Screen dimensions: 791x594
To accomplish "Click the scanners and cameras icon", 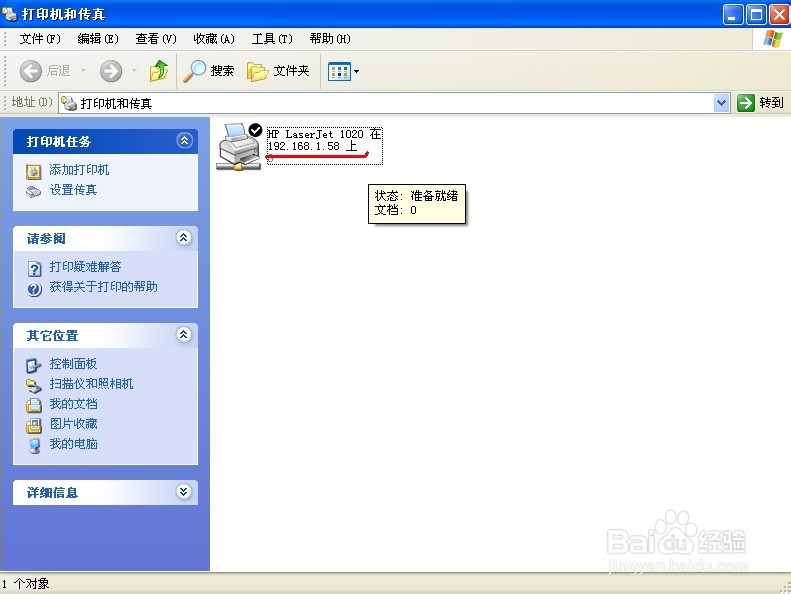I will point(34,386).
